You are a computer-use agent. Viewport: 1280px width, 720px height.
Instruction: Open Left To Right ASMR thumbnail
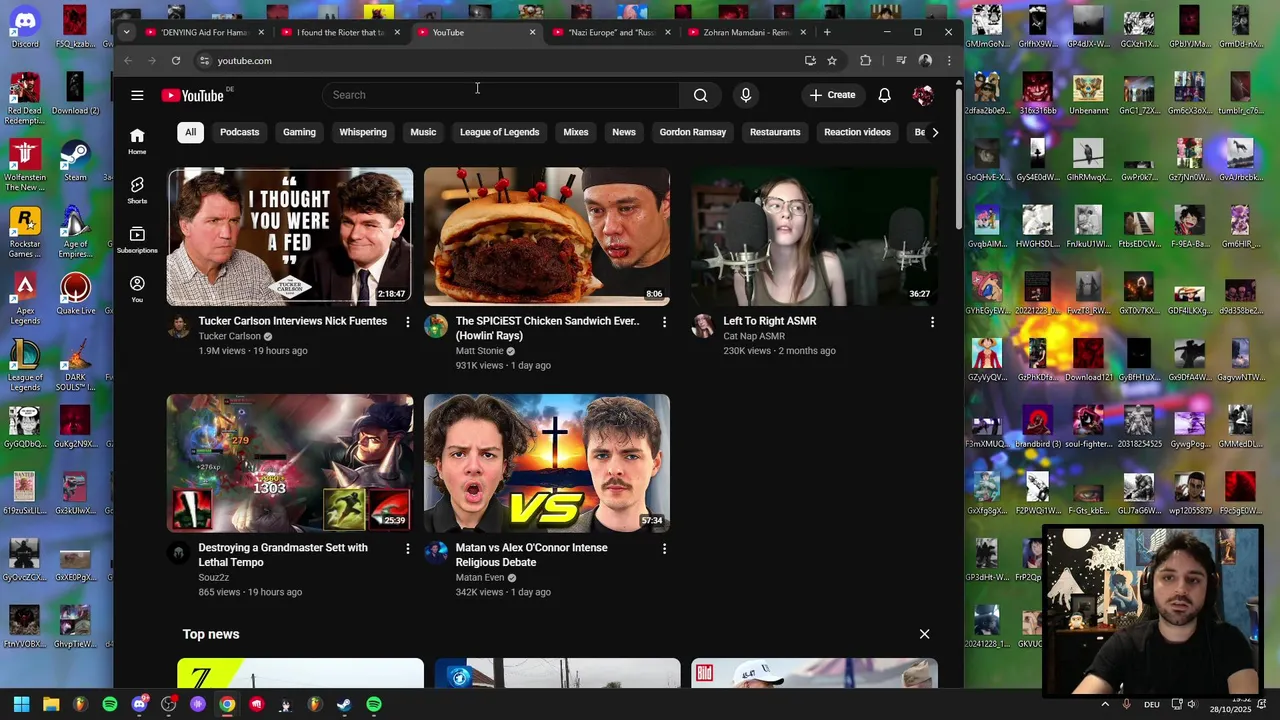pos(814,236)
